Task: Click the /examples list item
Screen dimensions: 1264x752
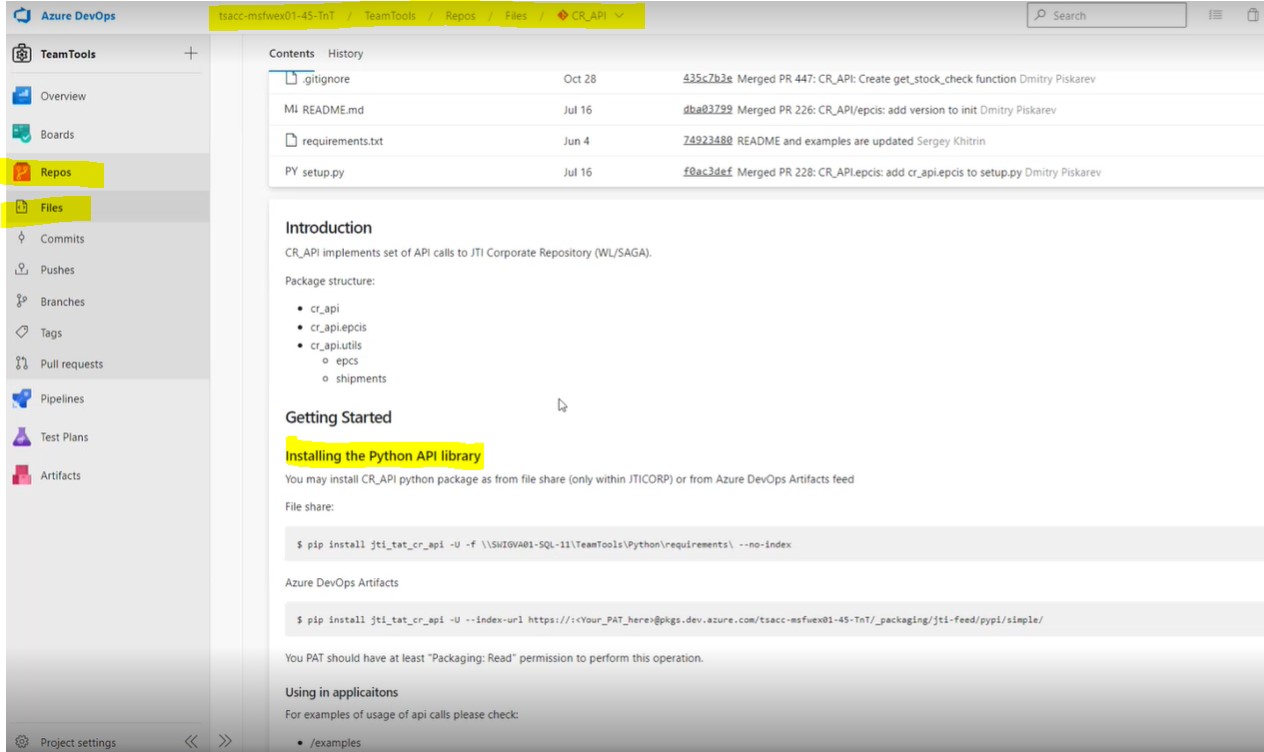Action: (x=335, y=743)
